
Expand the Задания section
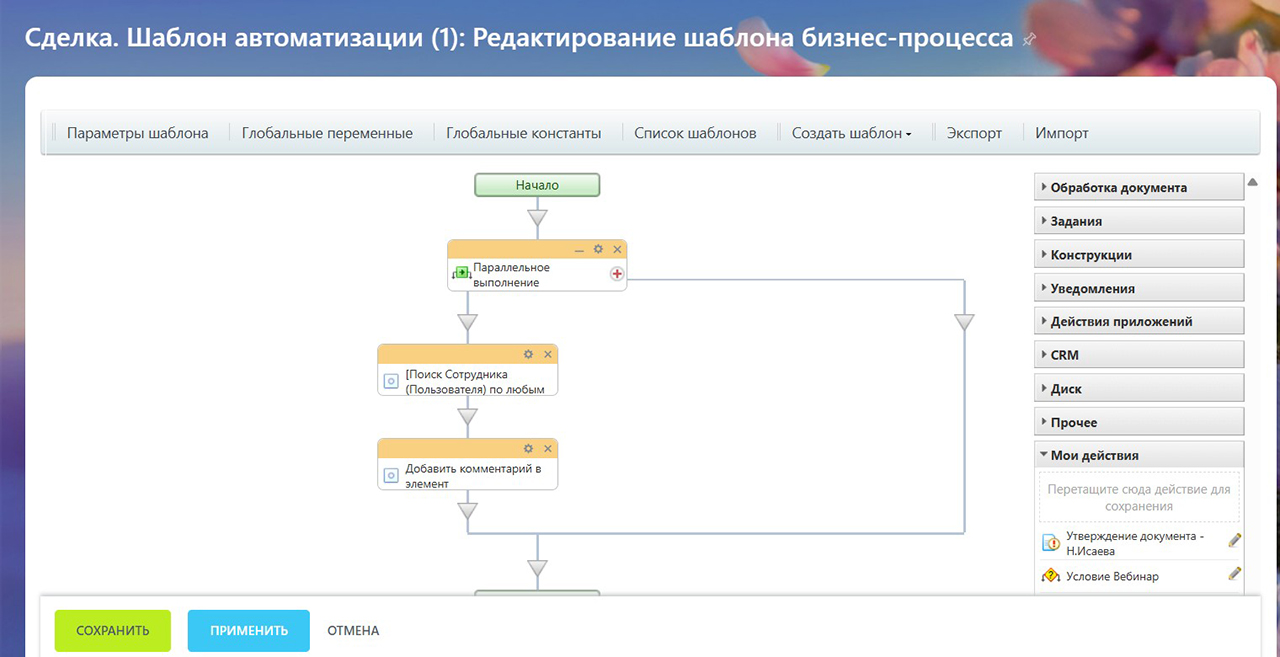1139,221
